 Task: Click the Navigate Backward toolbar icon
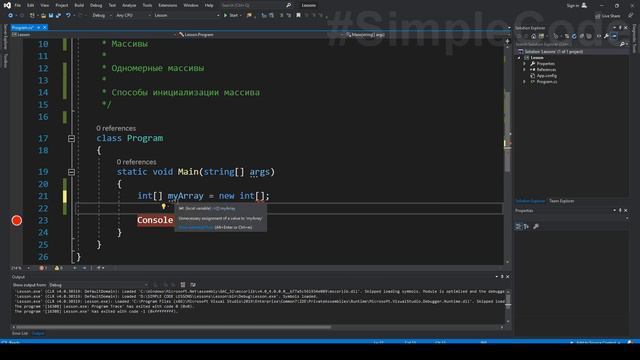click(10, 15)
